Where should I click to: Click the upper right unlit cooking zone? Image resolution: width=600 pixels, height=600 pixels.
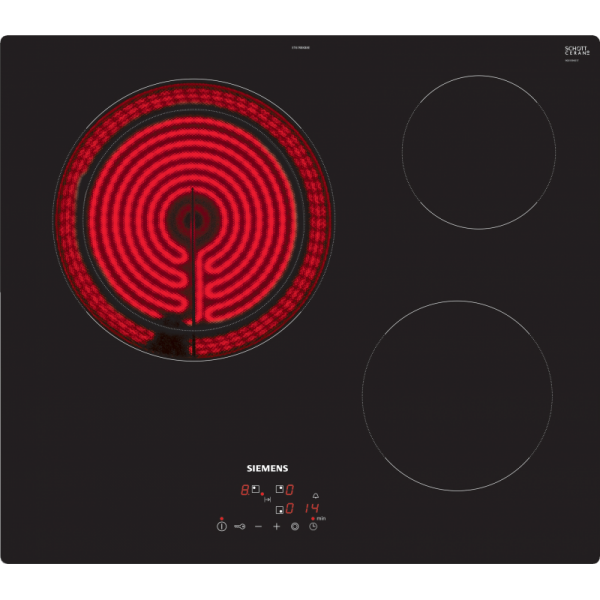coord(479,152)
